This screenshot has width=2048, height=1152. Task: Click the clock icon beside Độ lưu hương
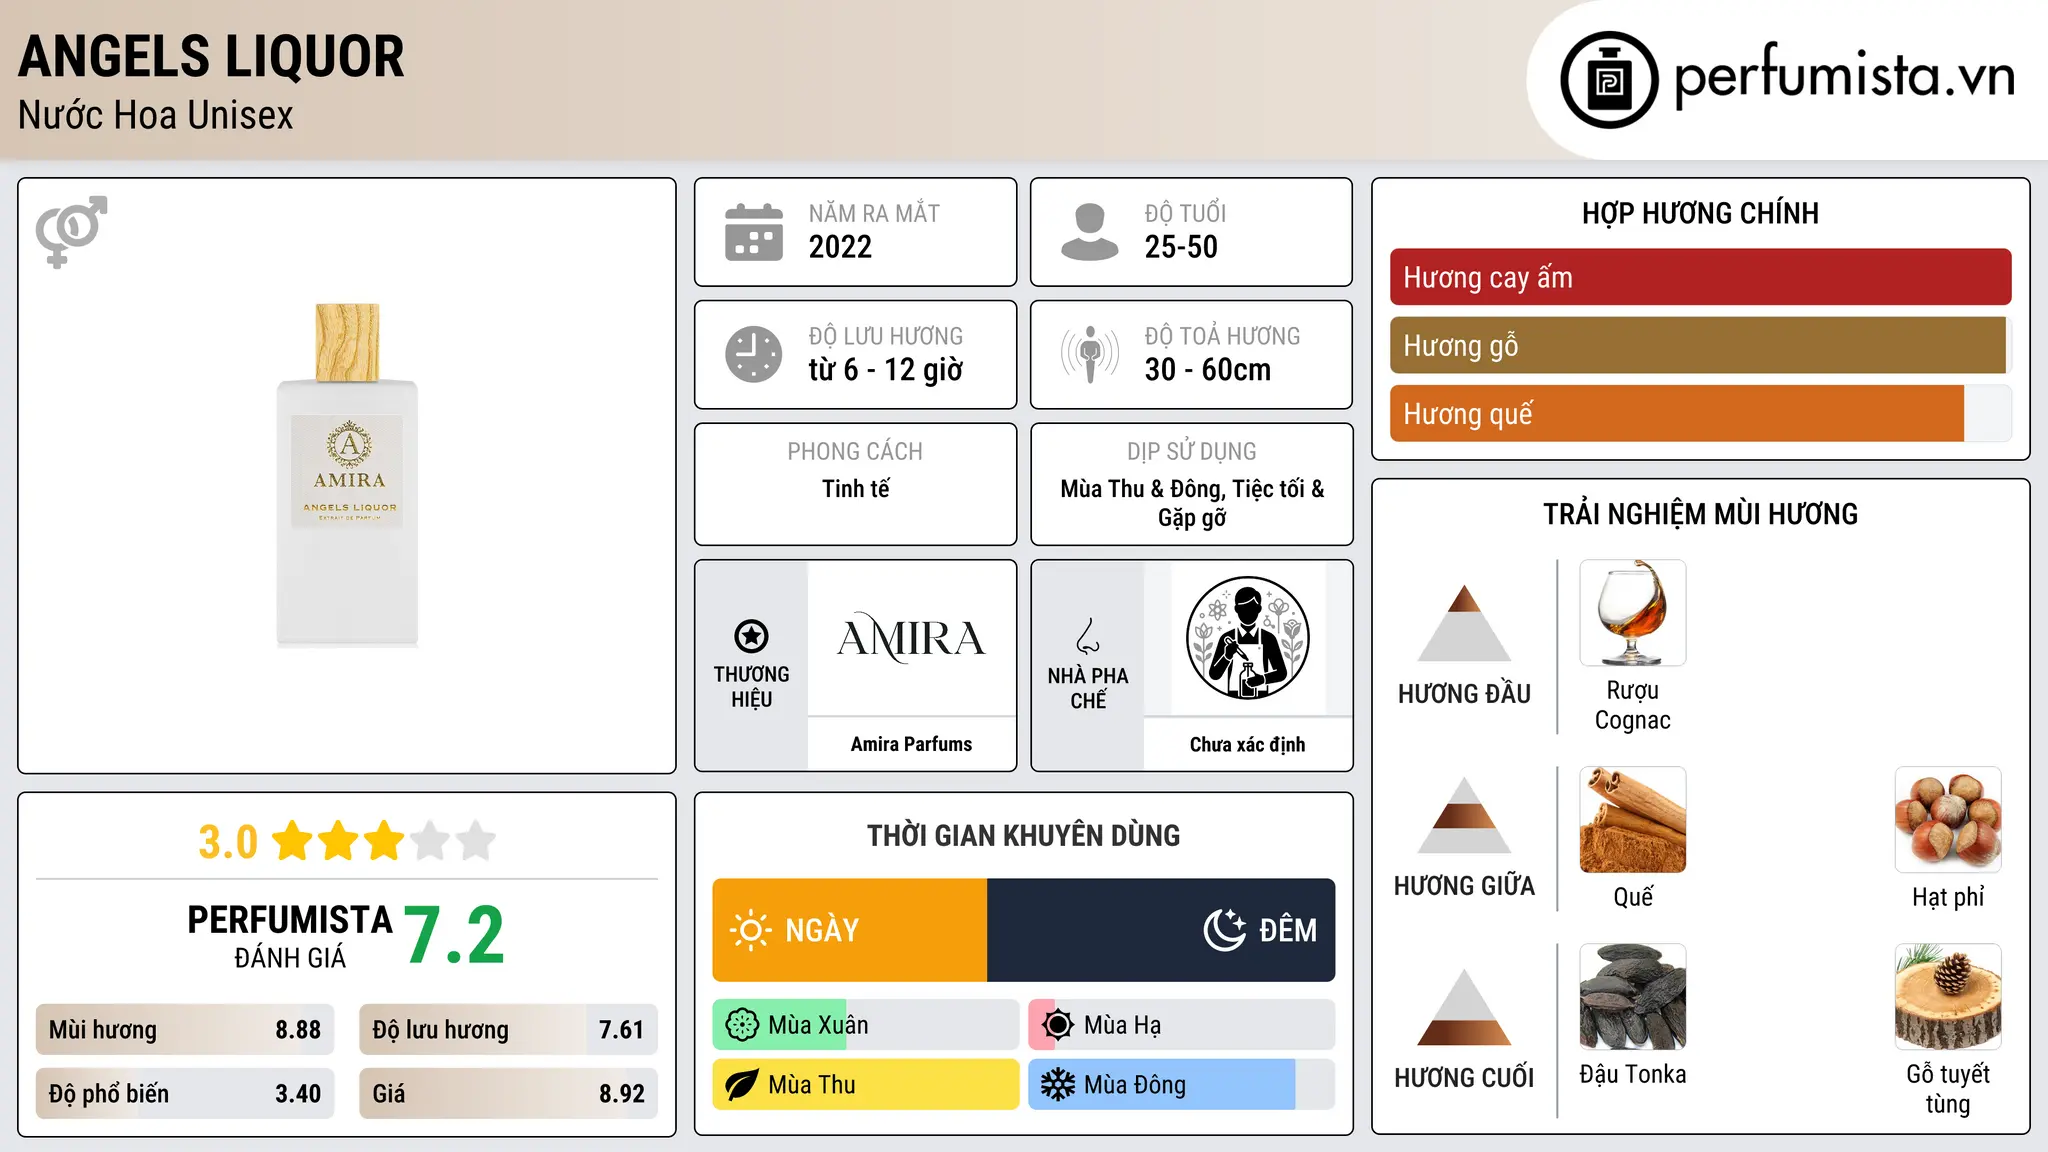pyautogui.click(x=754, y=354)
